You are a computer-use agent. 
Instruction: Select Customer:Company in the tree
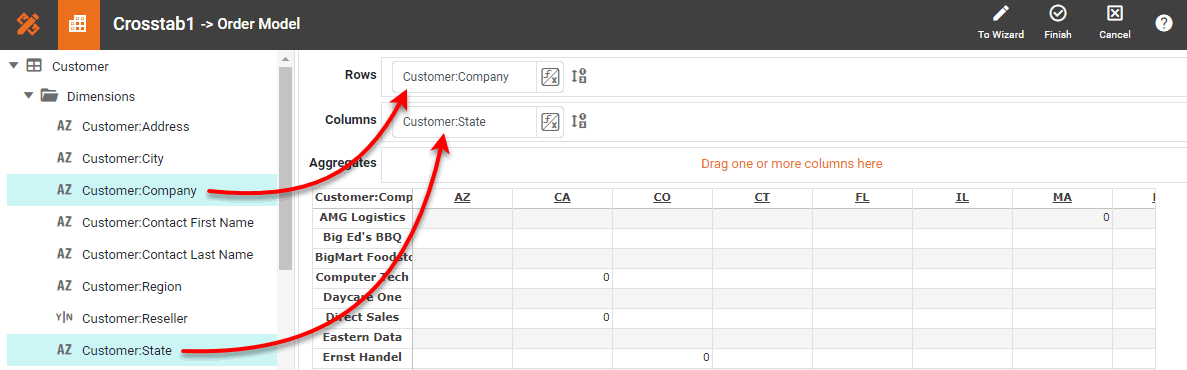tap(142, 191)
